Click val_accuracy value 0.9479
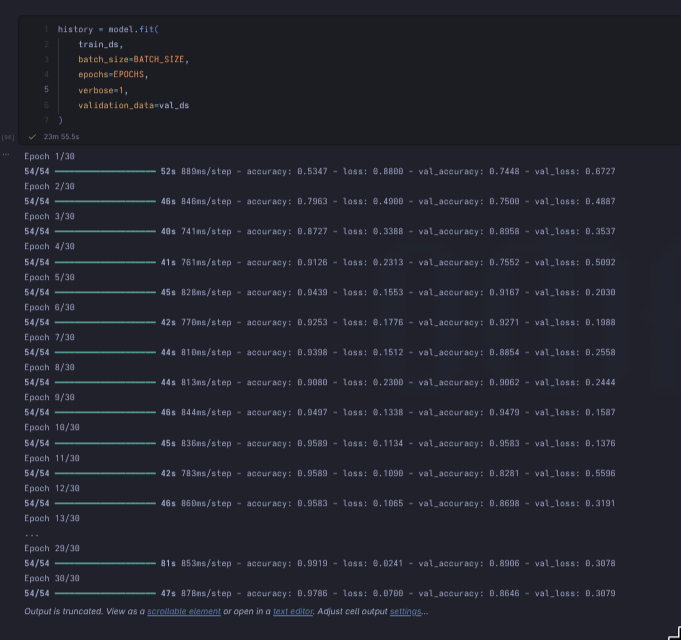This screenshot has width=681, height=640. (504, 412)
